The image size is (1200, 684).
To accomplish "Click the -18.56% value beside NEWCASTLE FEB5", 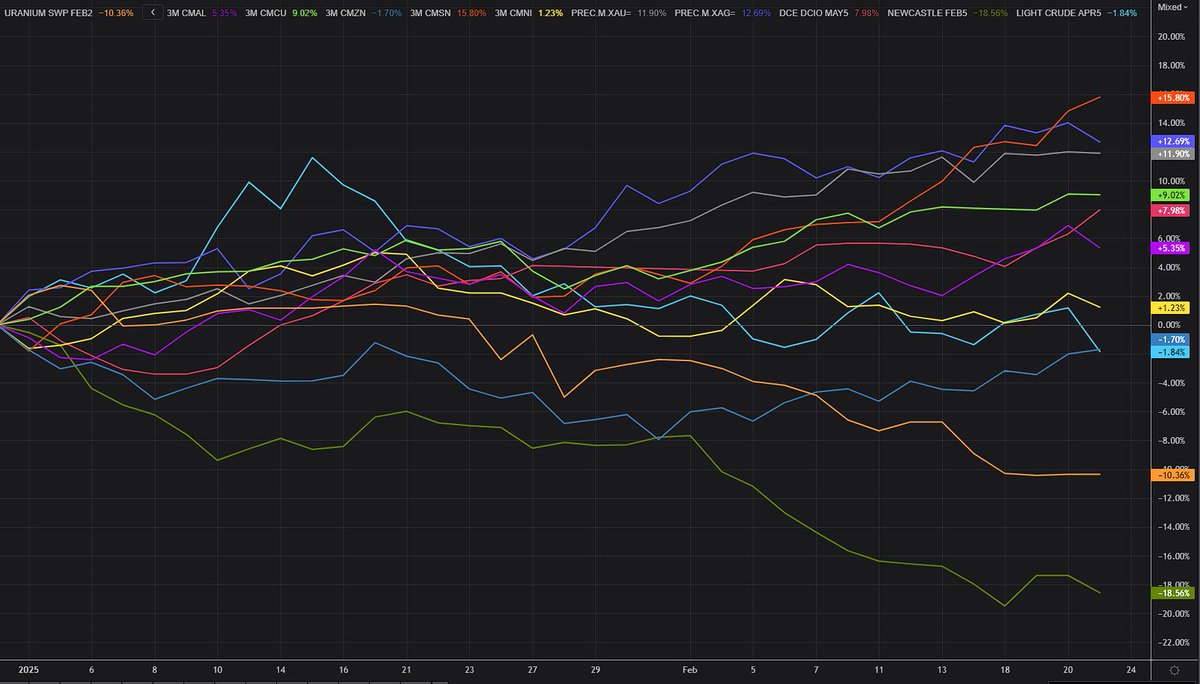I will pyautogui.click(x=991, y=13).
